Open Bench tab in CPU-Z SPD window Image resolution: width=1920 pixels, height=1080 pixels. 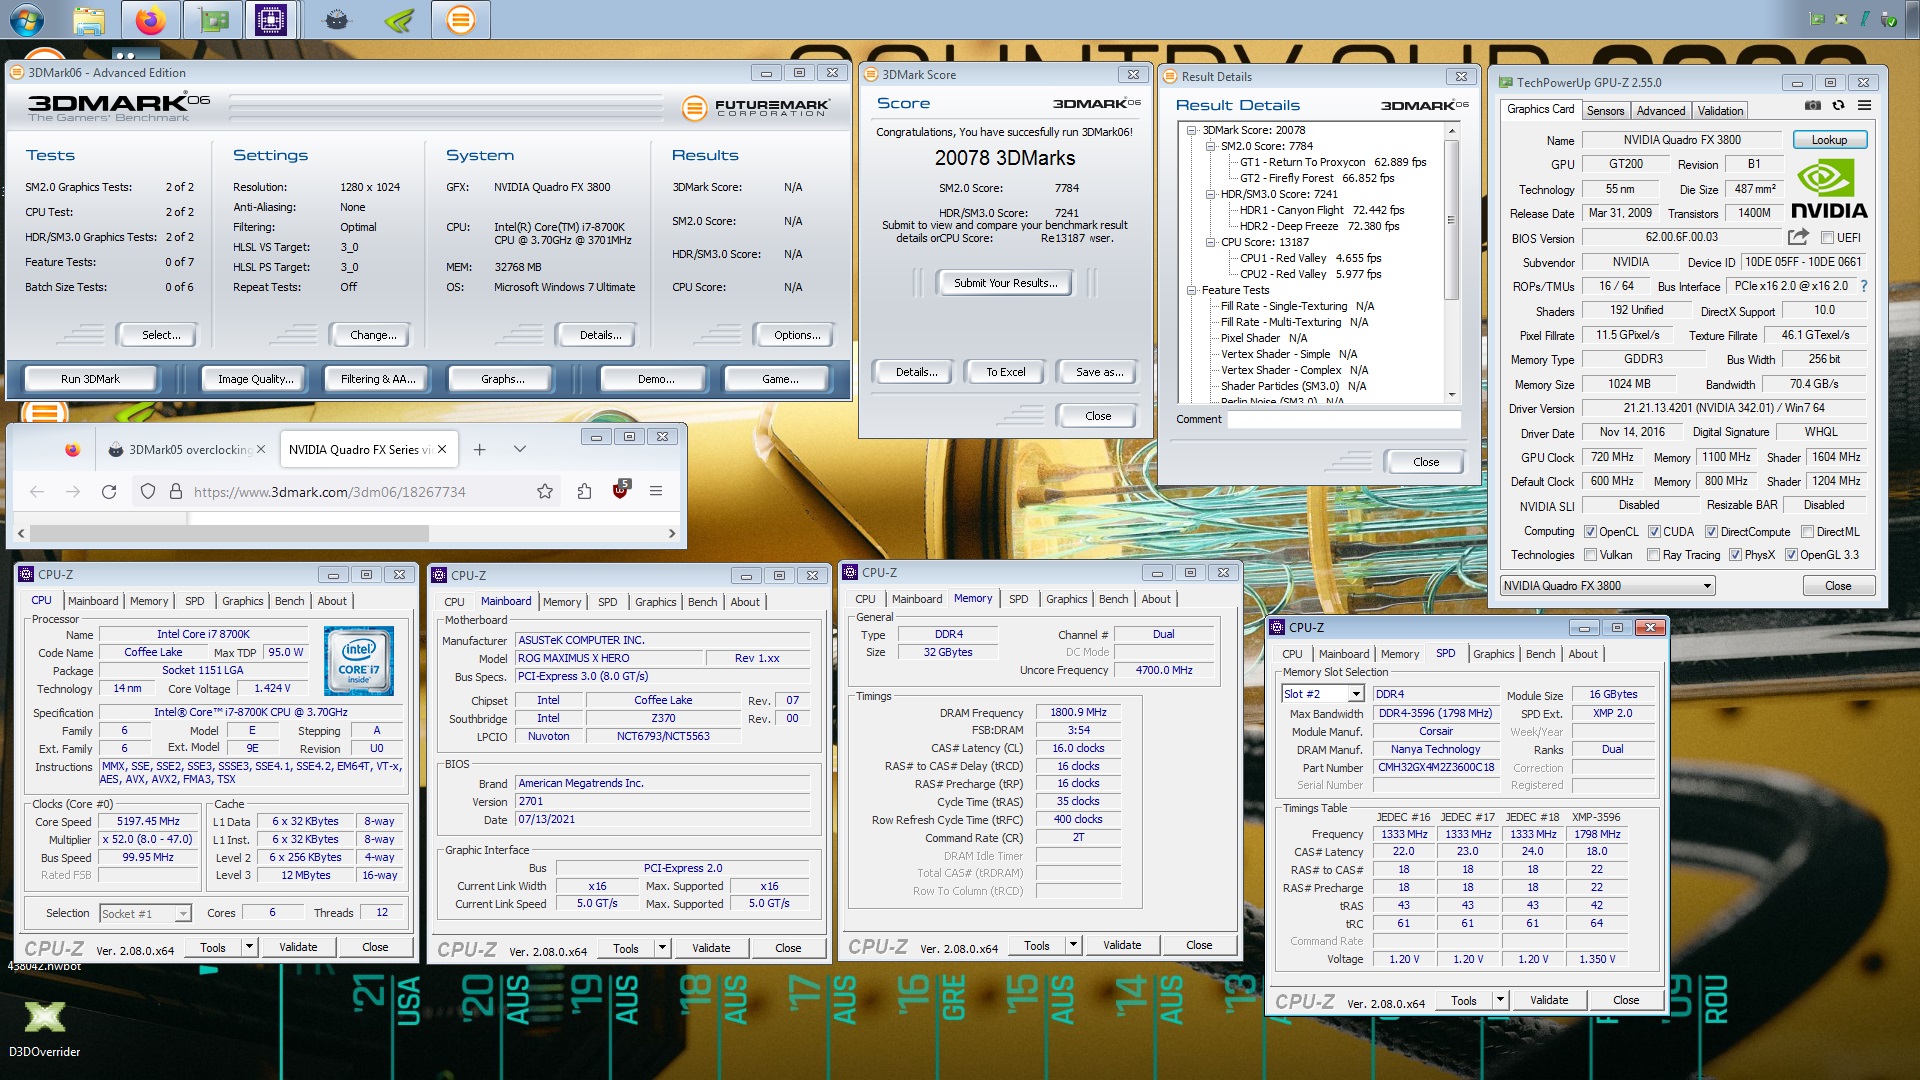click(1540, 654)
